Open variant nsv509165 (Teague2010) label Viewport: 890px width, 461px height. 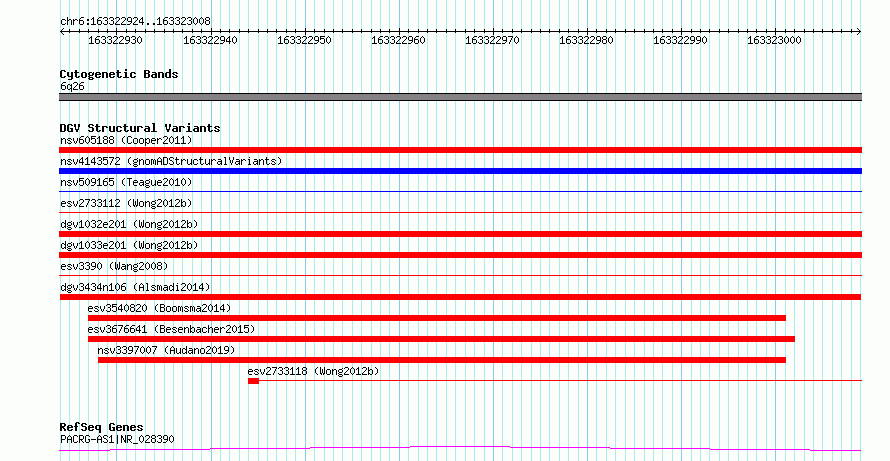pyautogui.click(x=126, y=182)
